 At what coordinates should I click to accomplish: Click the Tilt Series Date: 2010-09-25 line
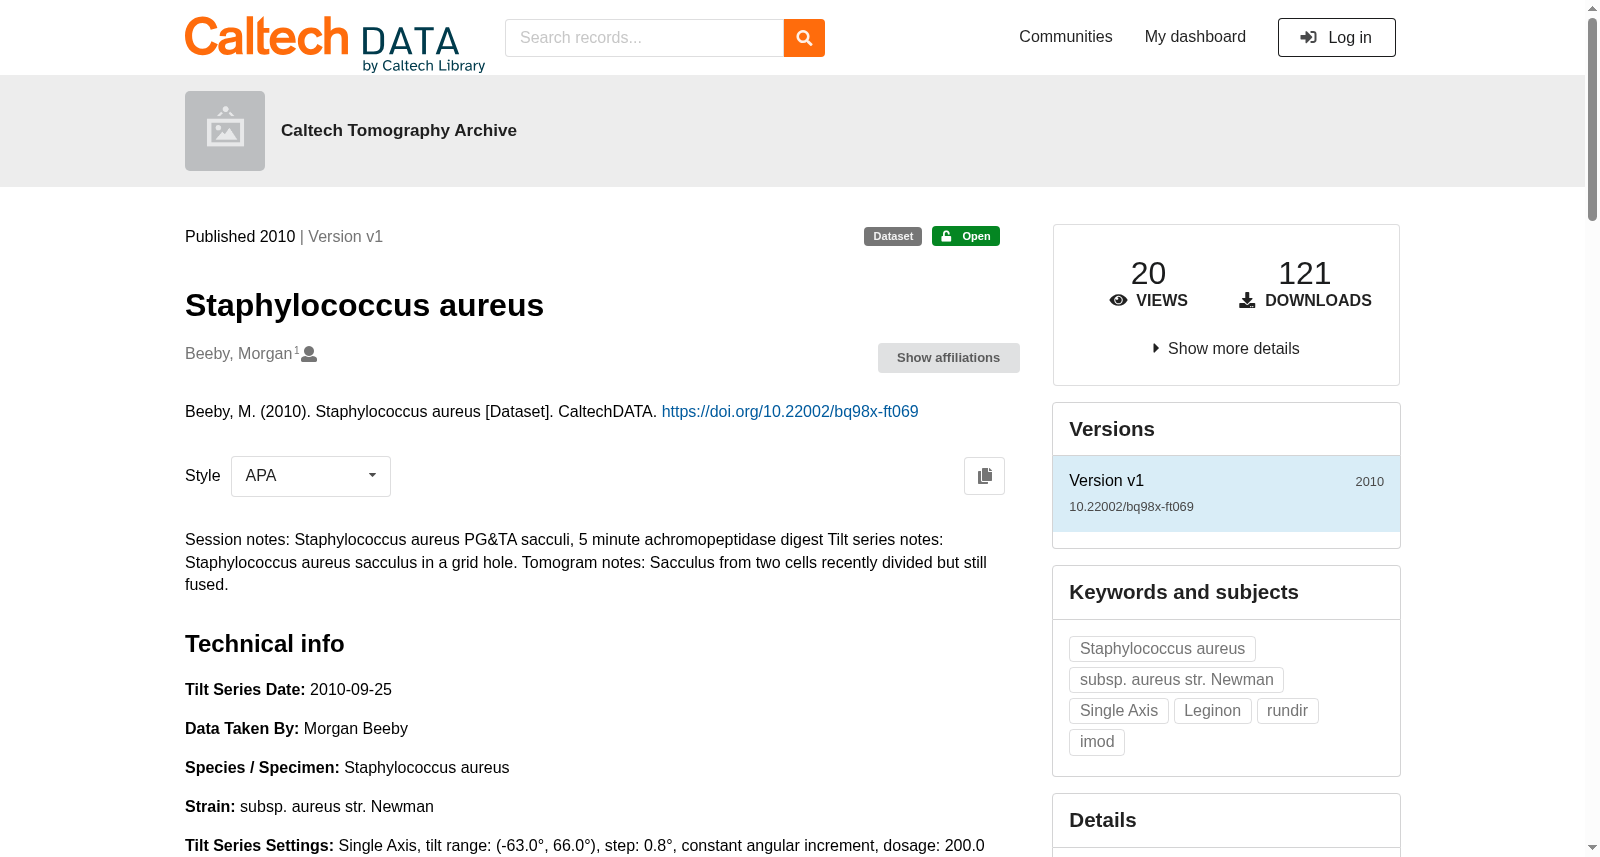[288, 690]
